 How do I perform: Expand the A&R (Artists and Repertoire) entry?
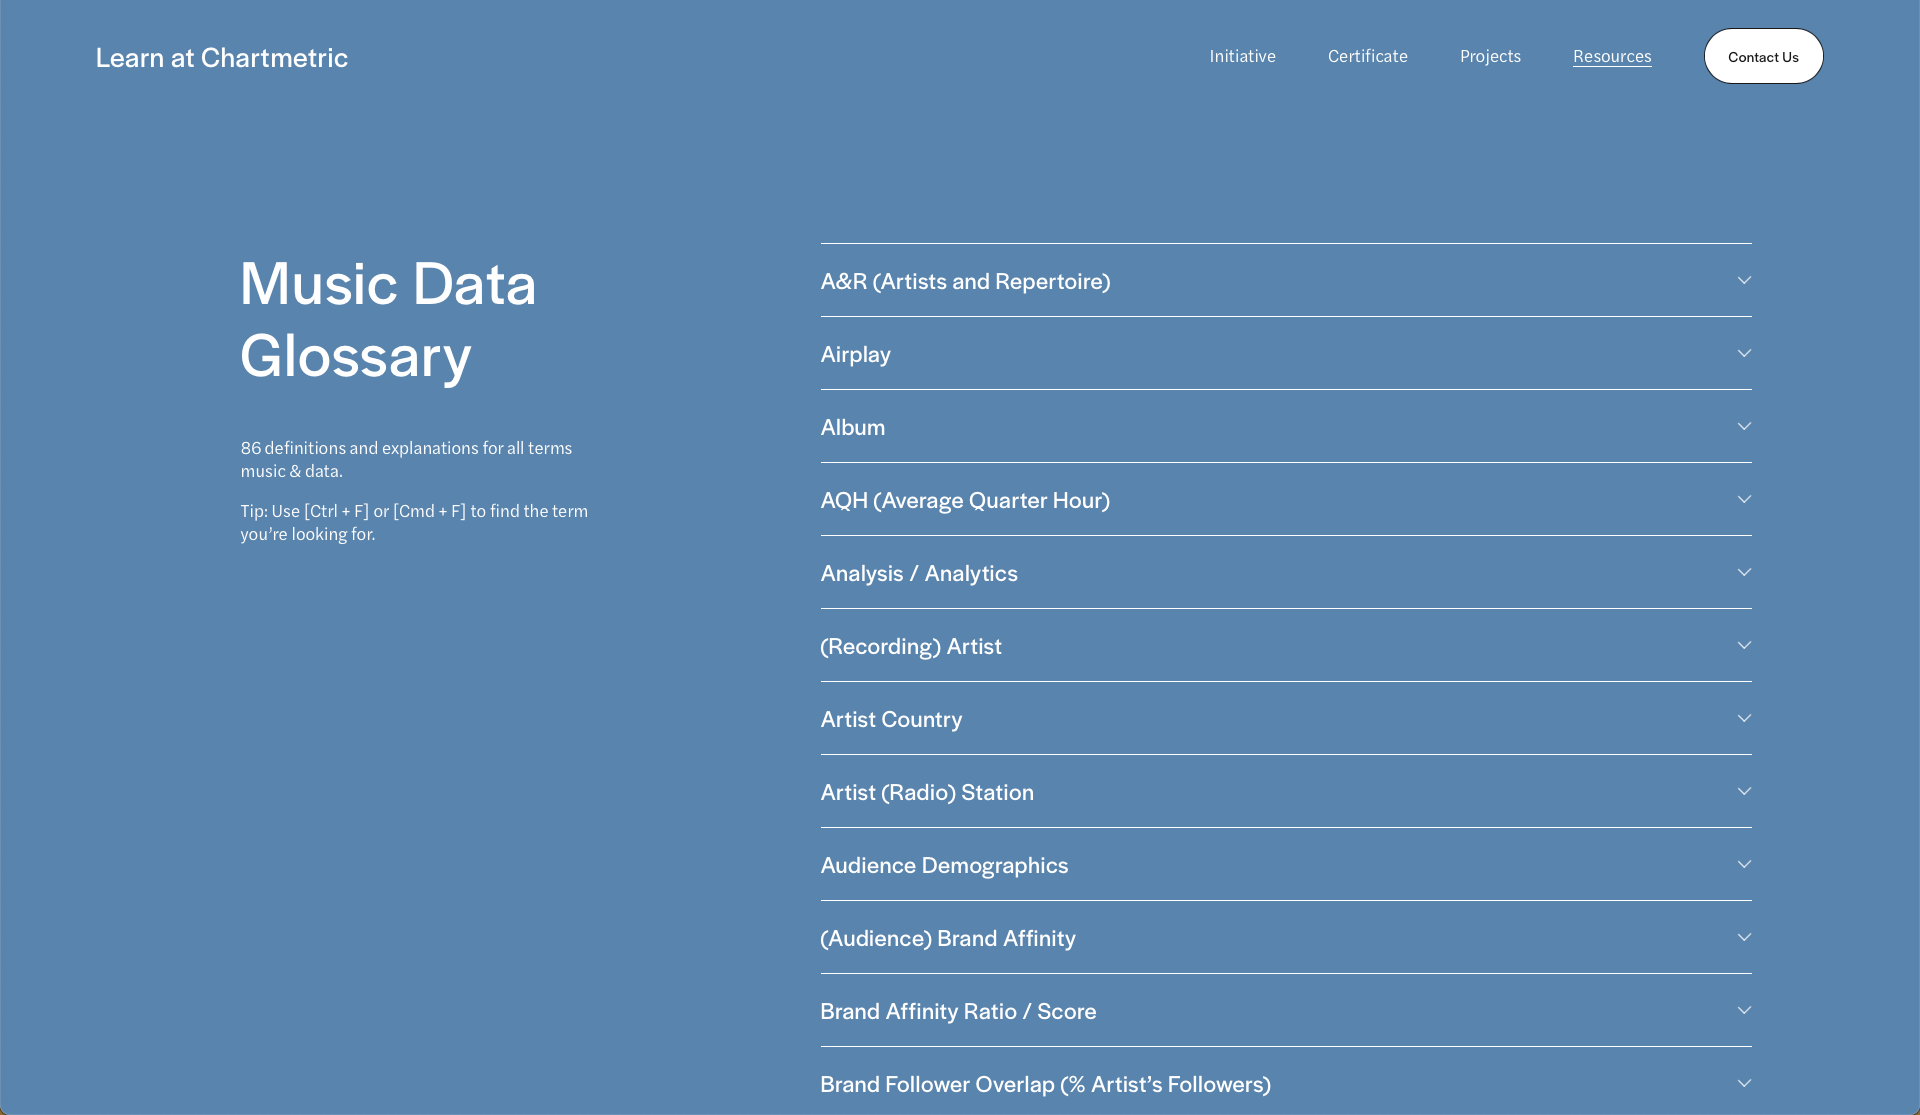click(x=965, y=282)
